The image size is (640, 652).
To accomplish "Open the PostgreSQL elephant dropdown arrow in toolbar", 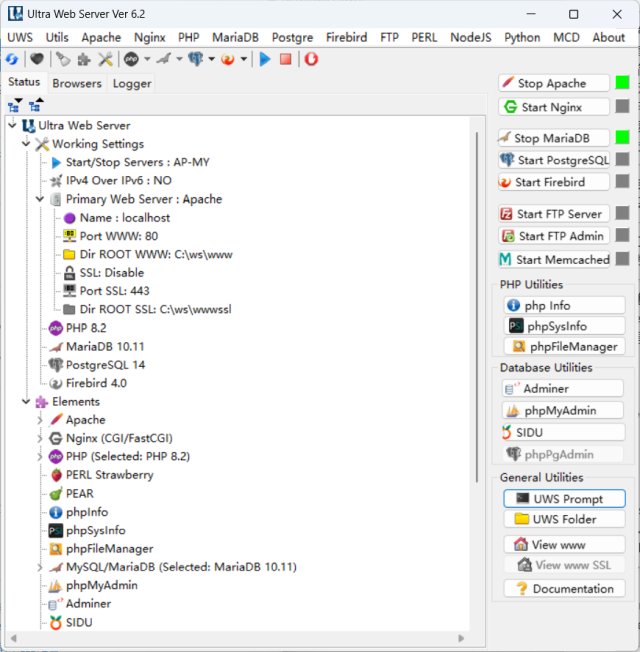I will point(212,60).
